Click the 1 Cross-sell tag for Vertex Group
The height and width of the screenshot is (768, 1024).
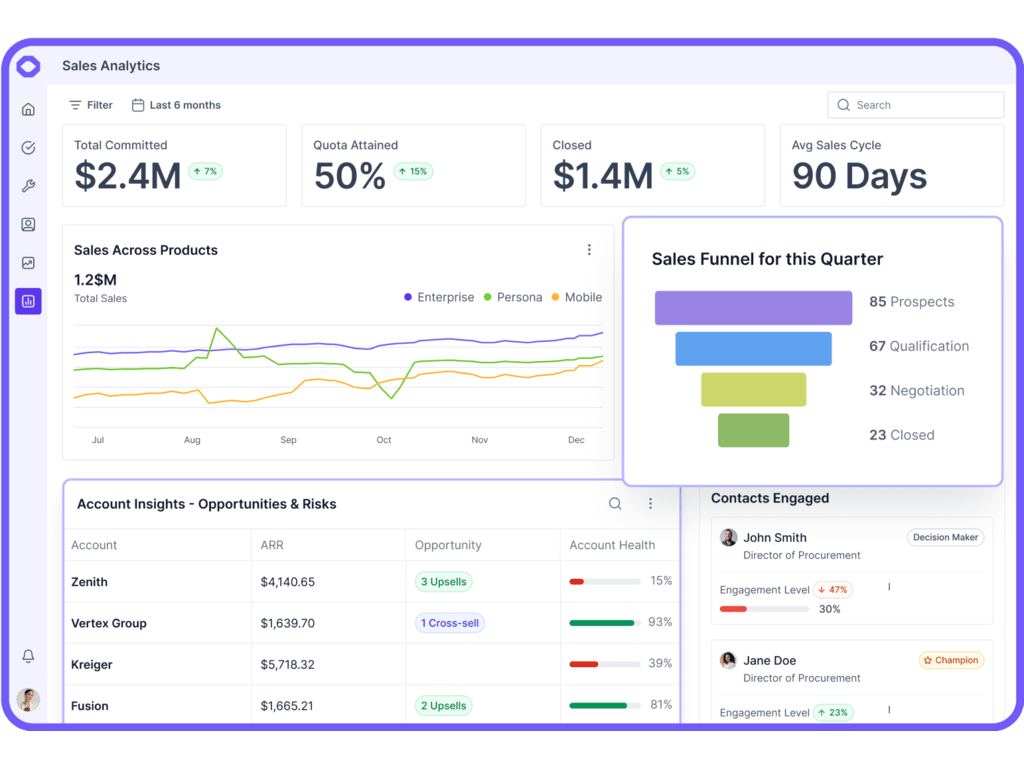pyautogui.click(x=449, y=623)
